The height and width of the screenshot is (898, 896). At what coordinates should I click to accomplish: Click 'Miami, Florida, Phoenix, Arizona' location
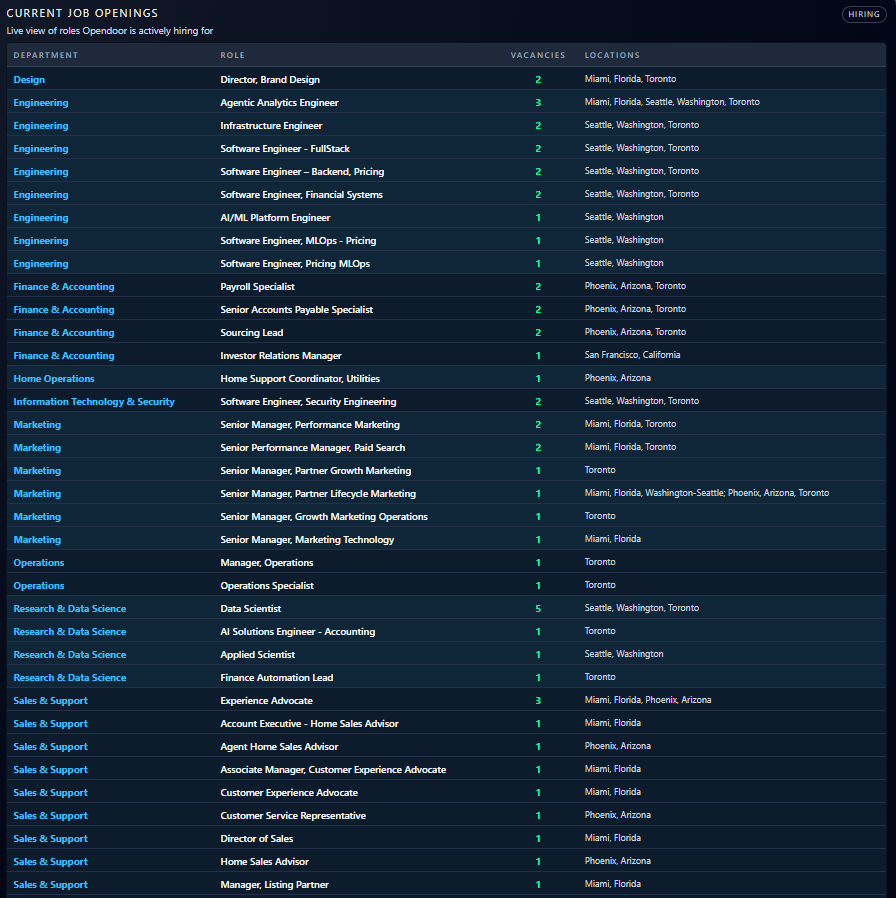point(648,700)
